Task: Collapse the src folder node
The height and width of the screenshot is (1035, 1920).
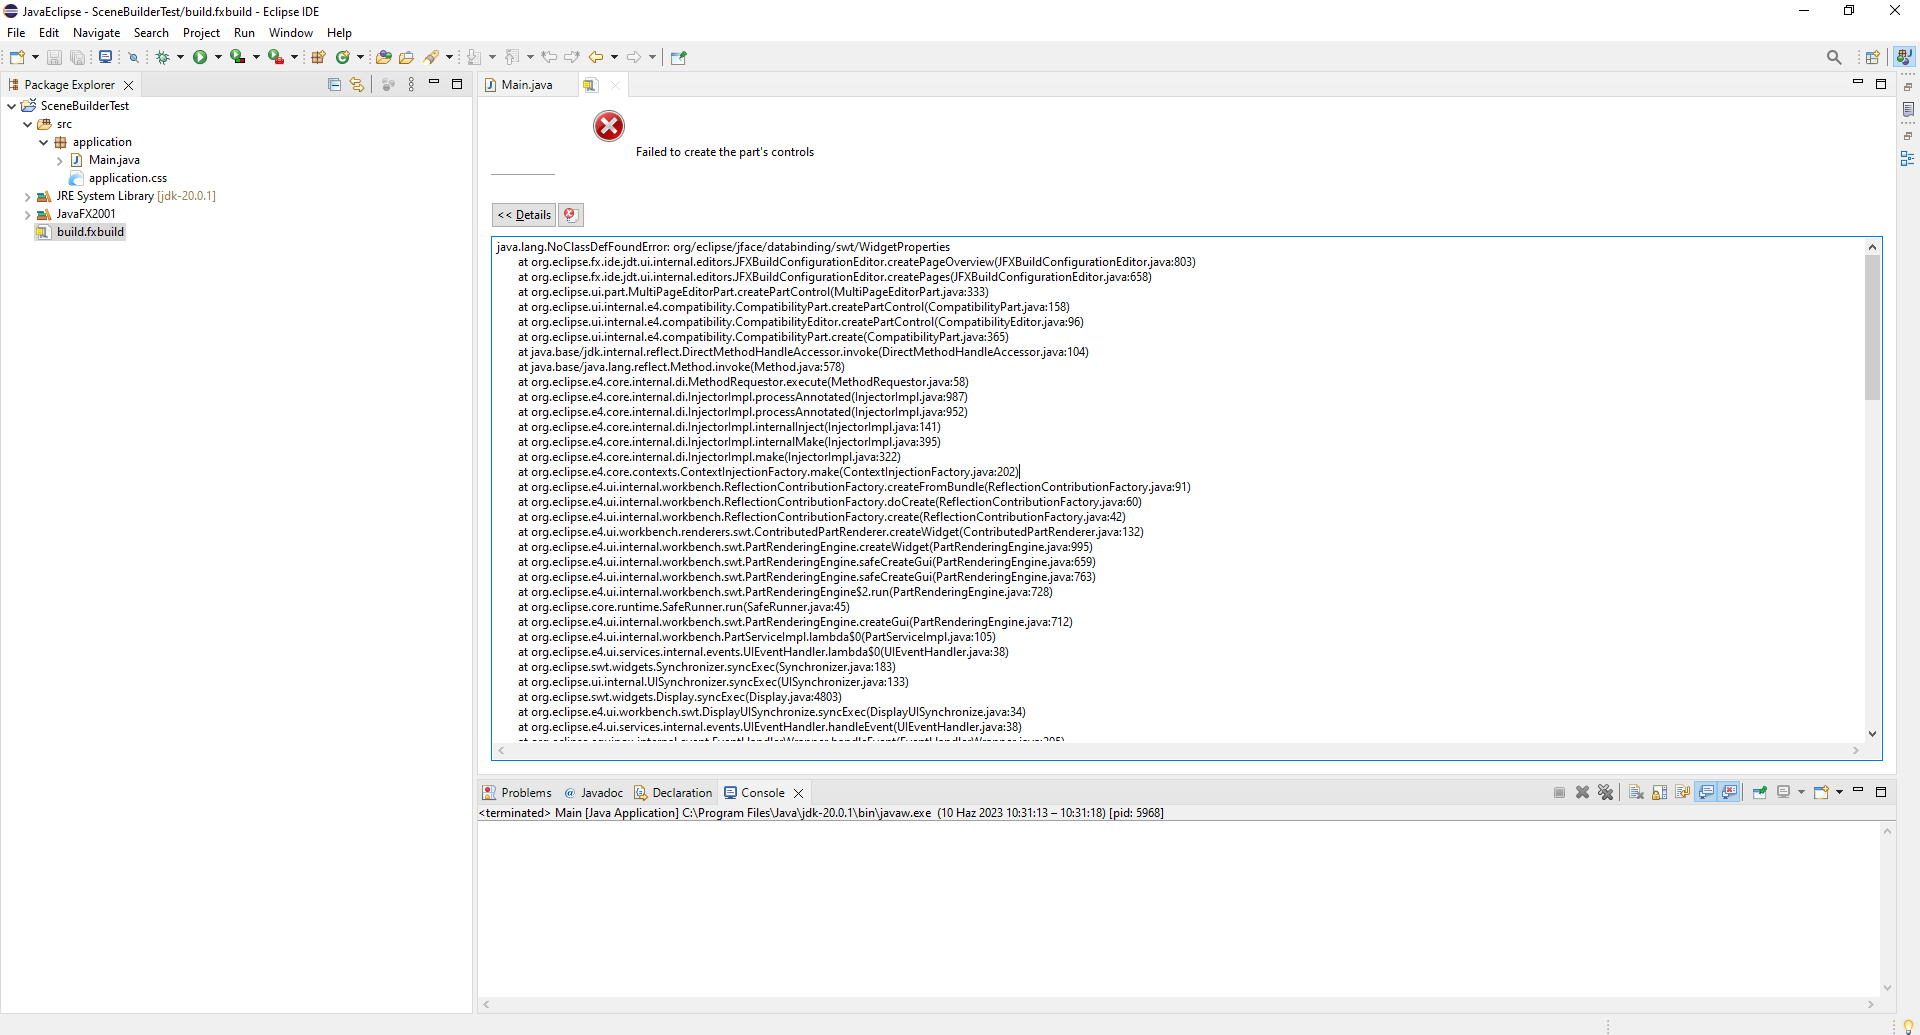Action: (27, 124)
